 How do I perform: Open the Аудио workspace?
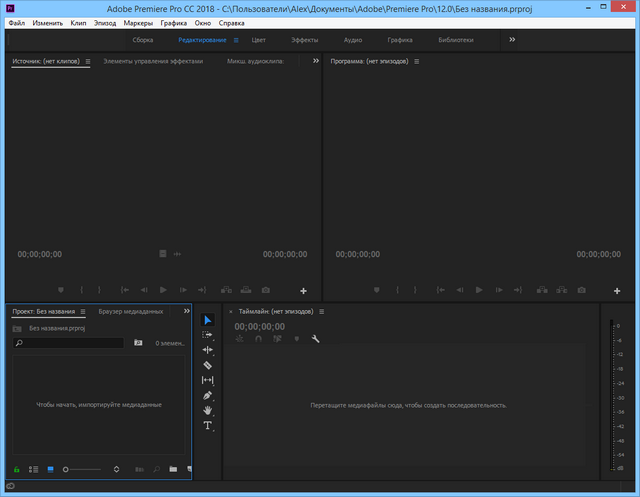click(353, 40)
